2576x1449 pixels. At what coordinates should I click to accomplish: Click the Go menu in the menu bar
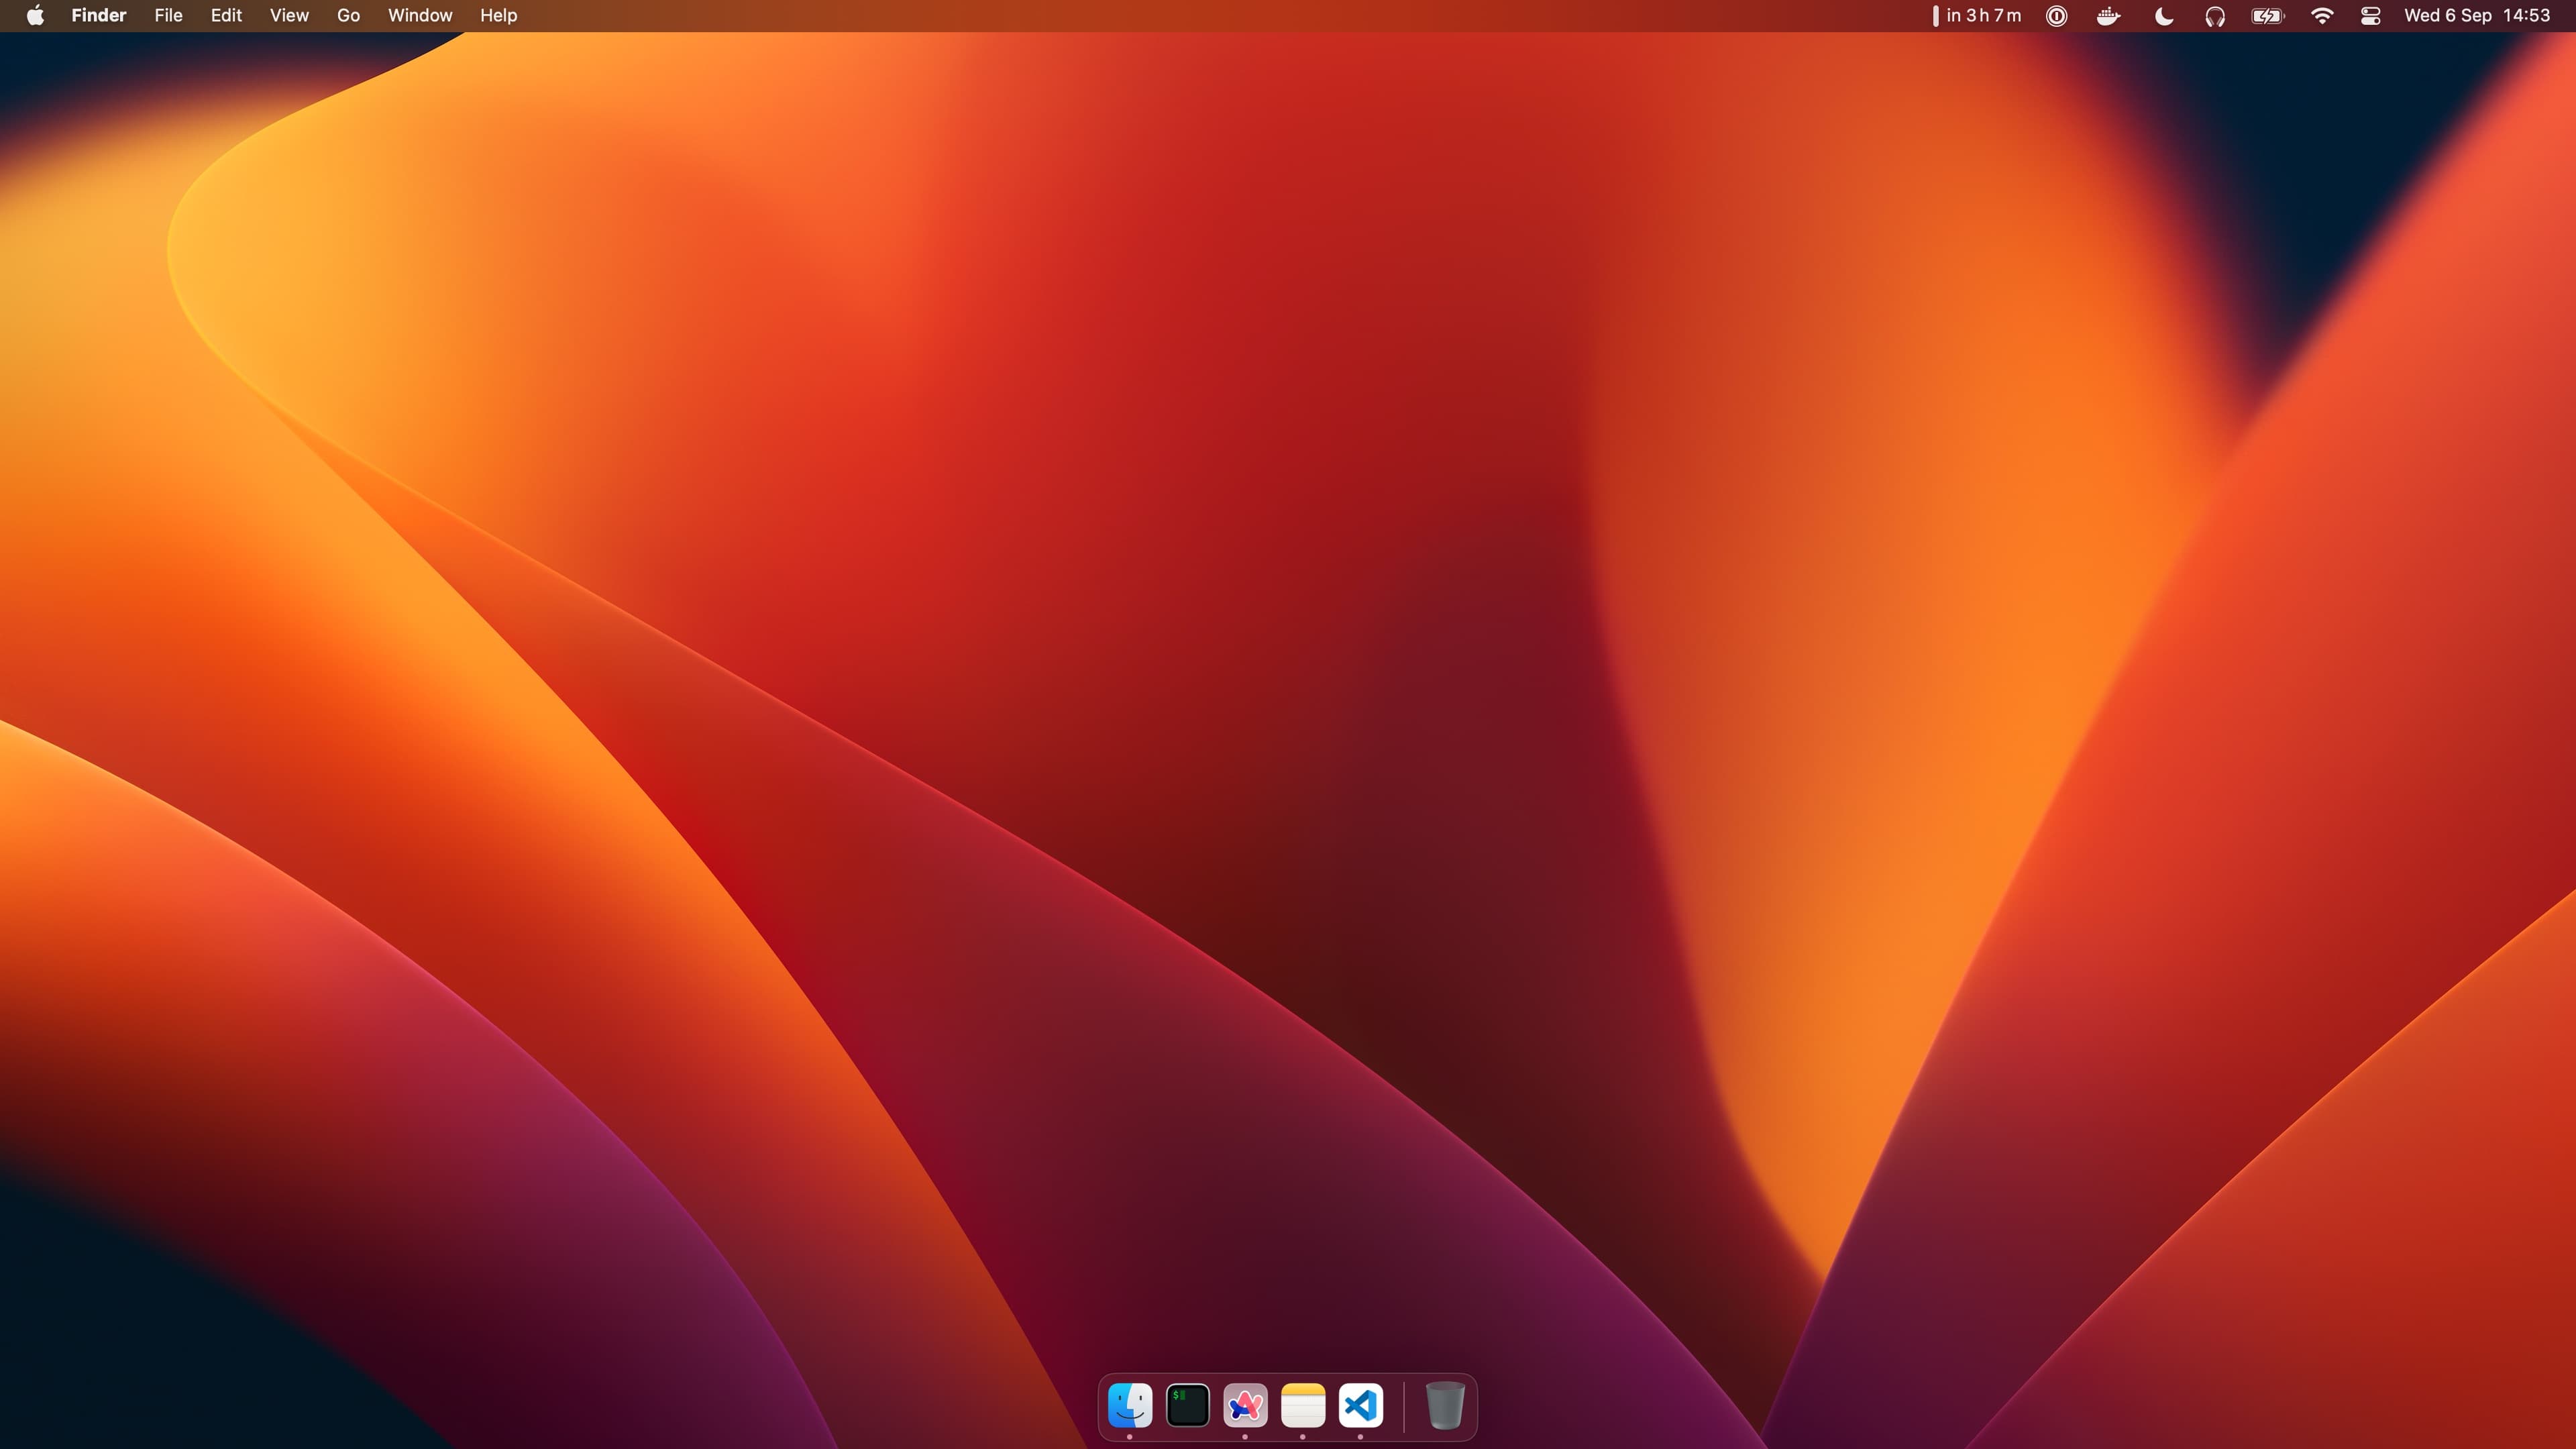click(348, 15)
